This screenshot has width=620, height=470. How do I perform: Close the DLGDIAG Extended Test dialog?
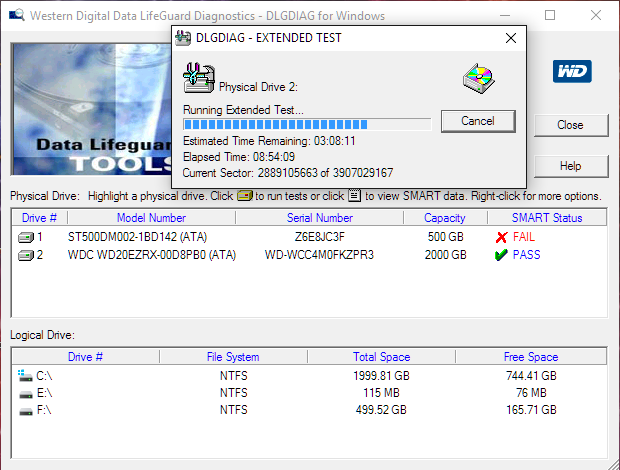(510, 38)
